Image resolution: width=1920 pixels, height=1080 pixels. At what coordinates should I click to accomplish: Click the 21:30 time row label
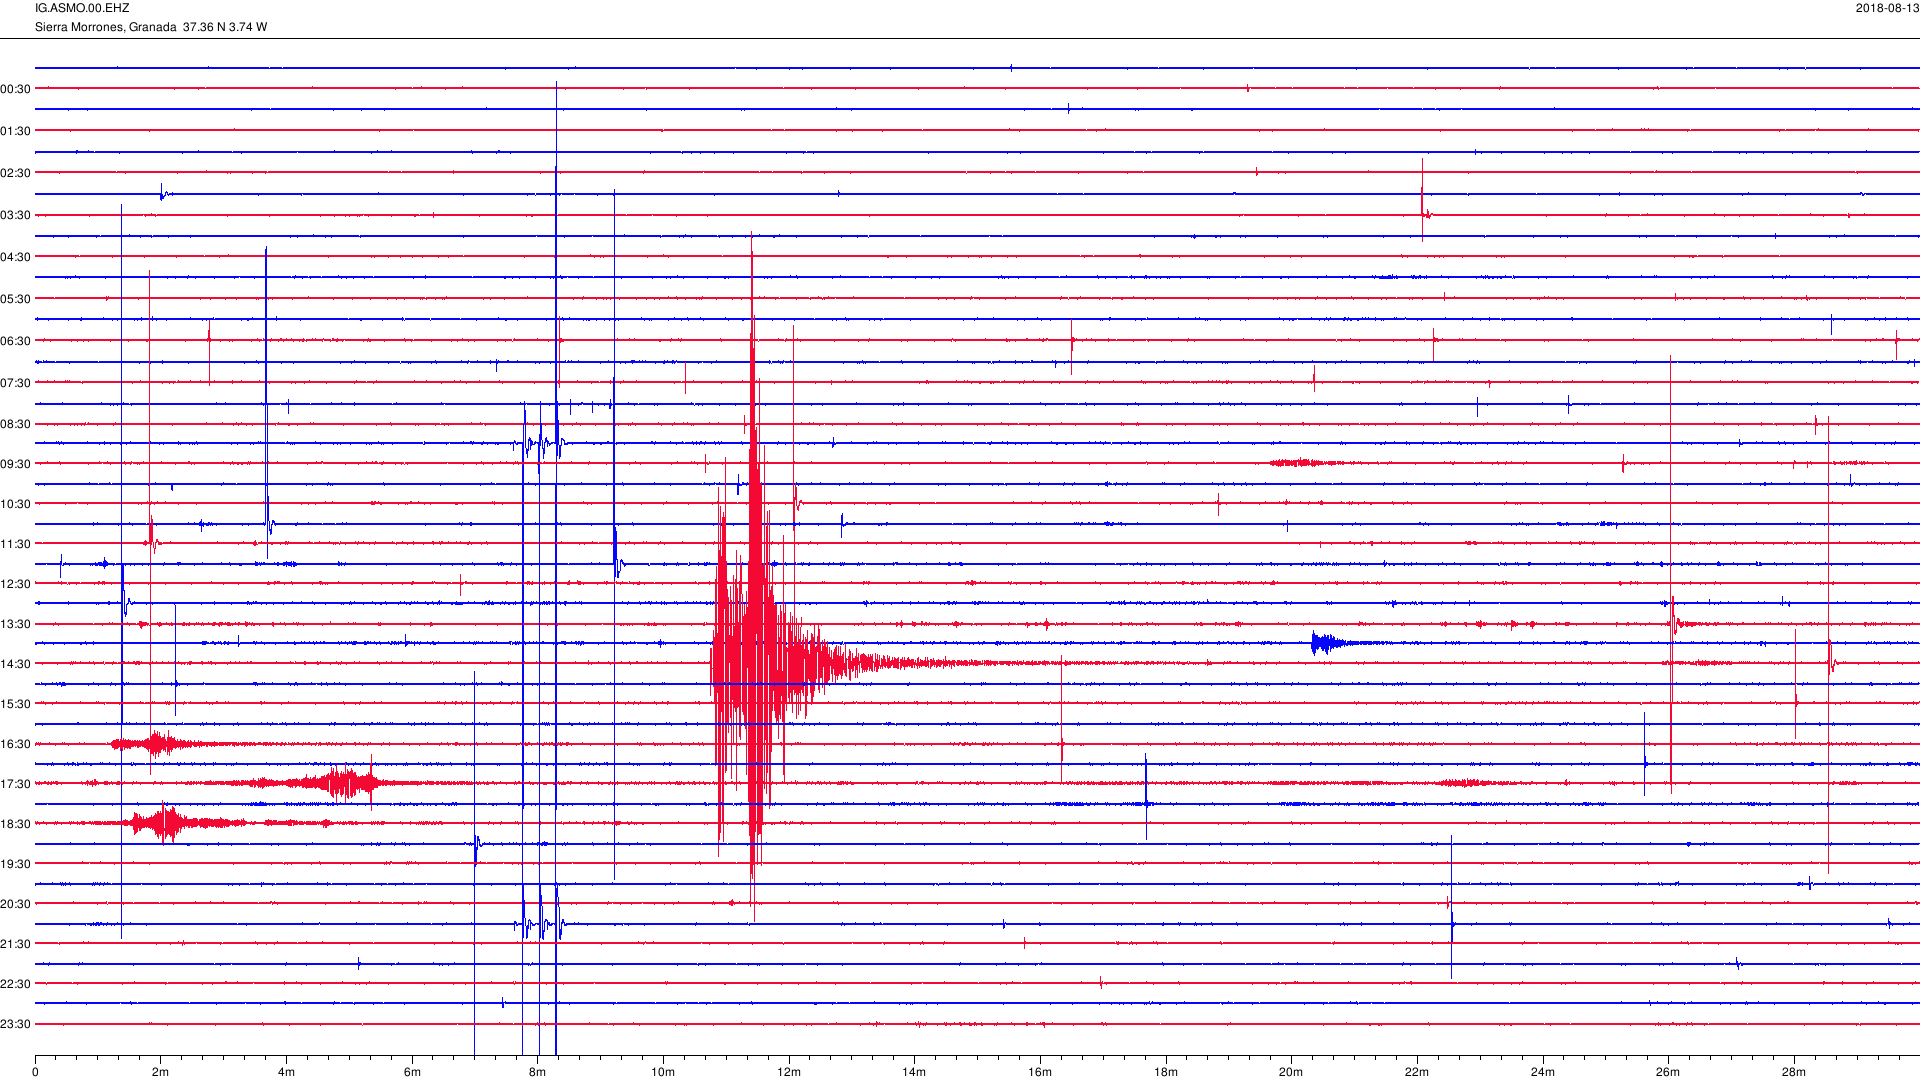click(16, 944)
